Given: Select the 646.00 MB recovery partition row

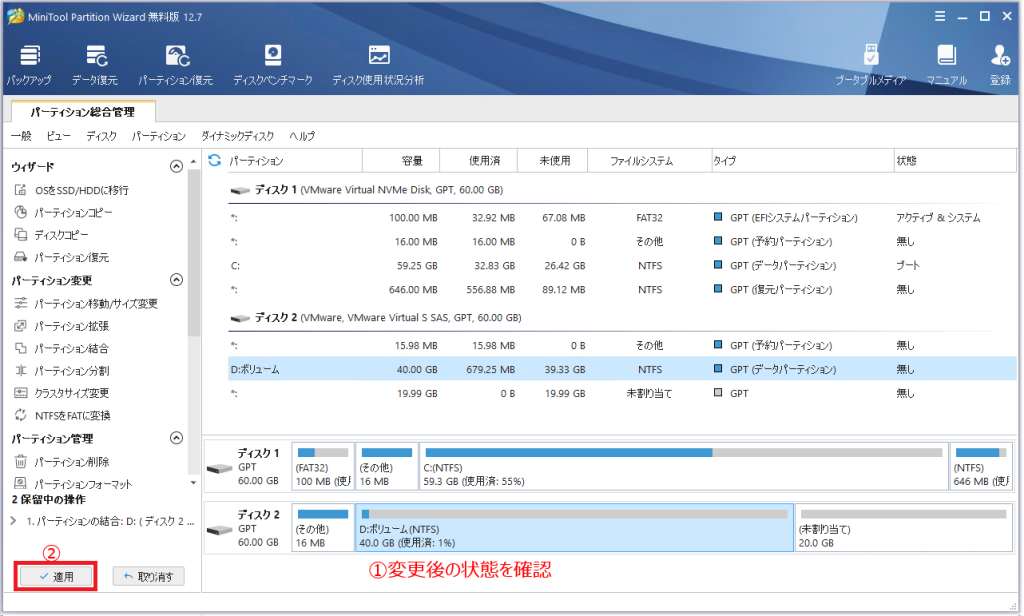Looking at the screenshot, I should click(622, 289).
